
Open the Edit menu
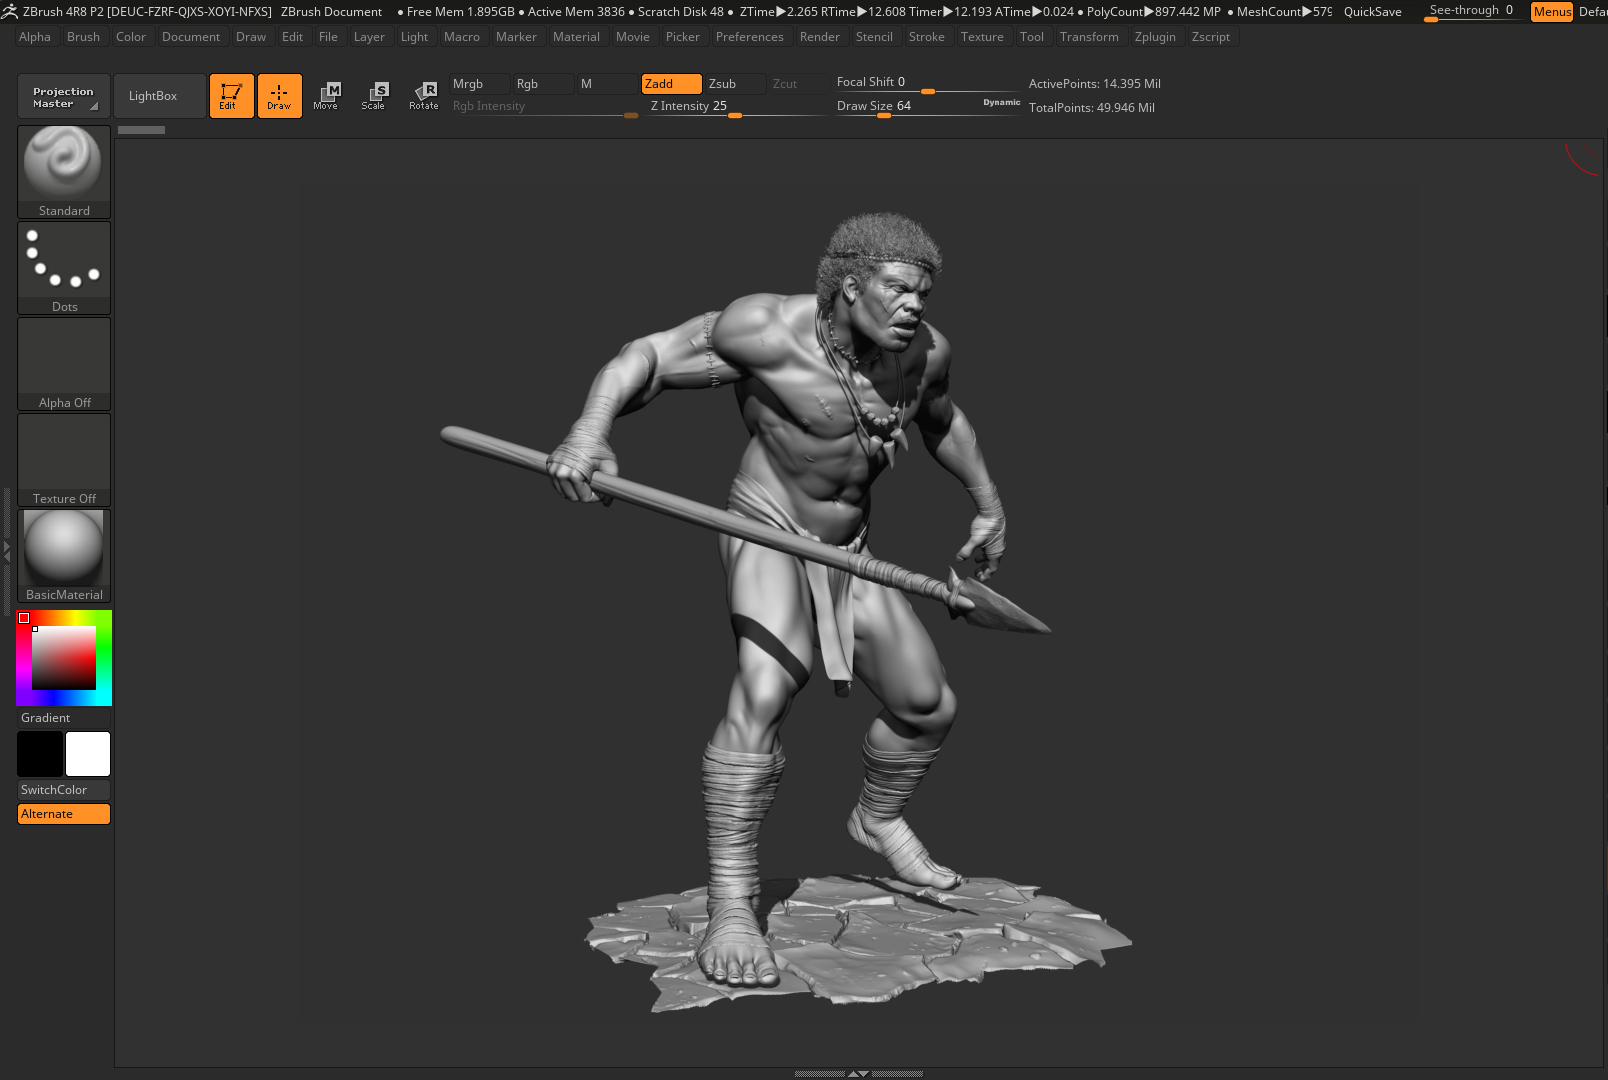pyautogui.click(x=292, y=37)
